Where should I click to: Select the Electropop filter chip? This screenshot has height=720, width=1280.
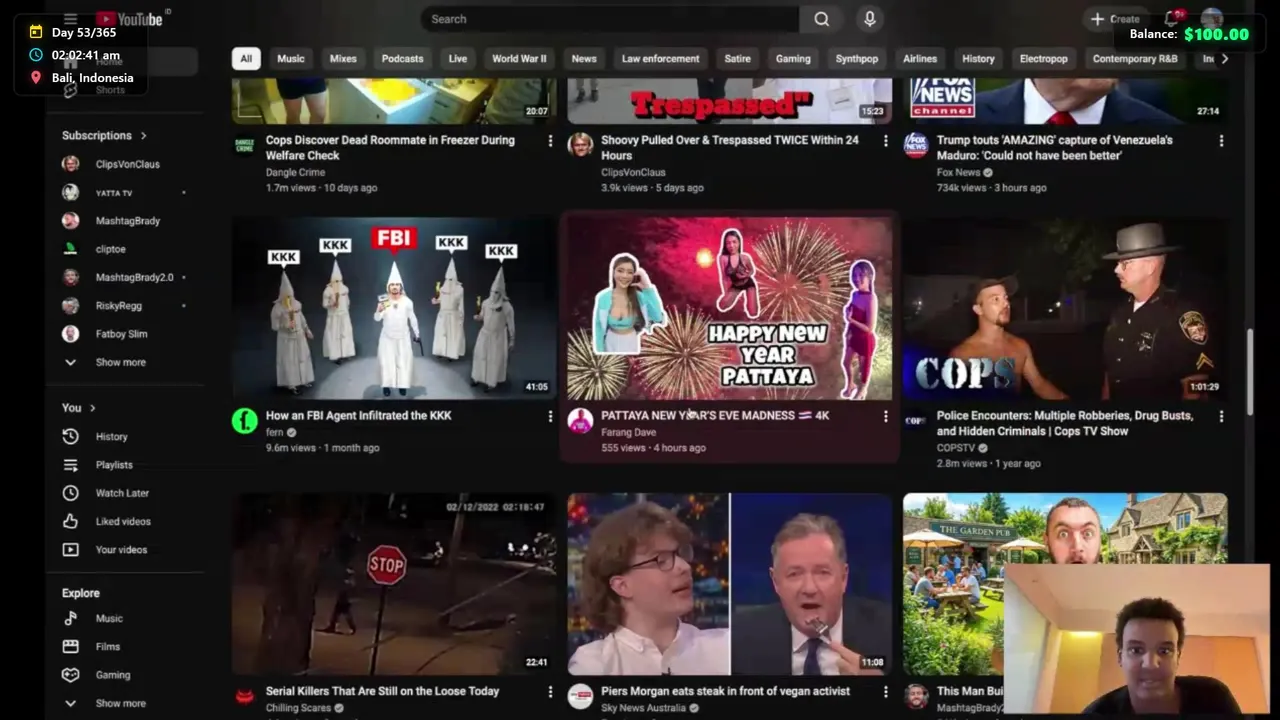(1043, 59)
